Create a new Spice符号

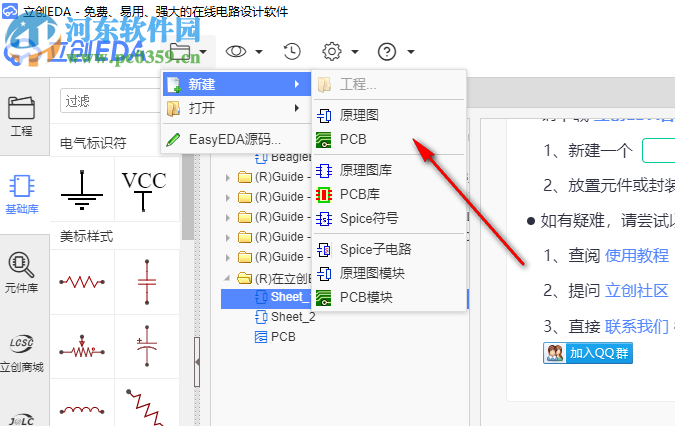390,219
